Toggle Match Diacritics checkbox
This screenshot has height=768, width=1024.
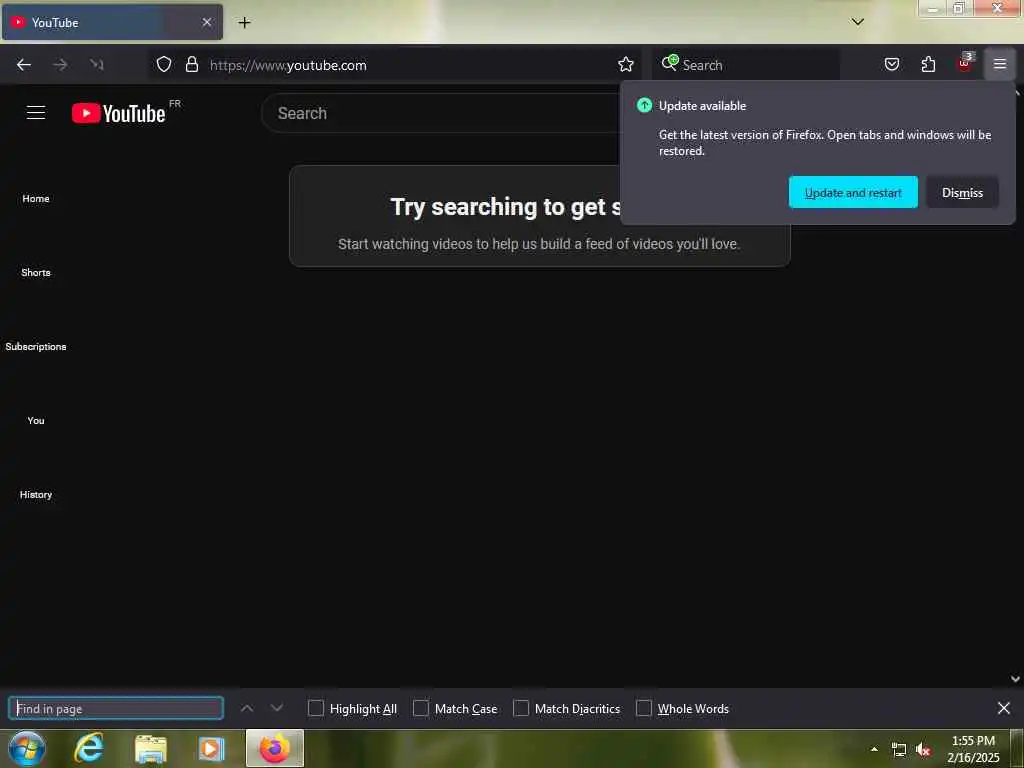pos(520,708)
